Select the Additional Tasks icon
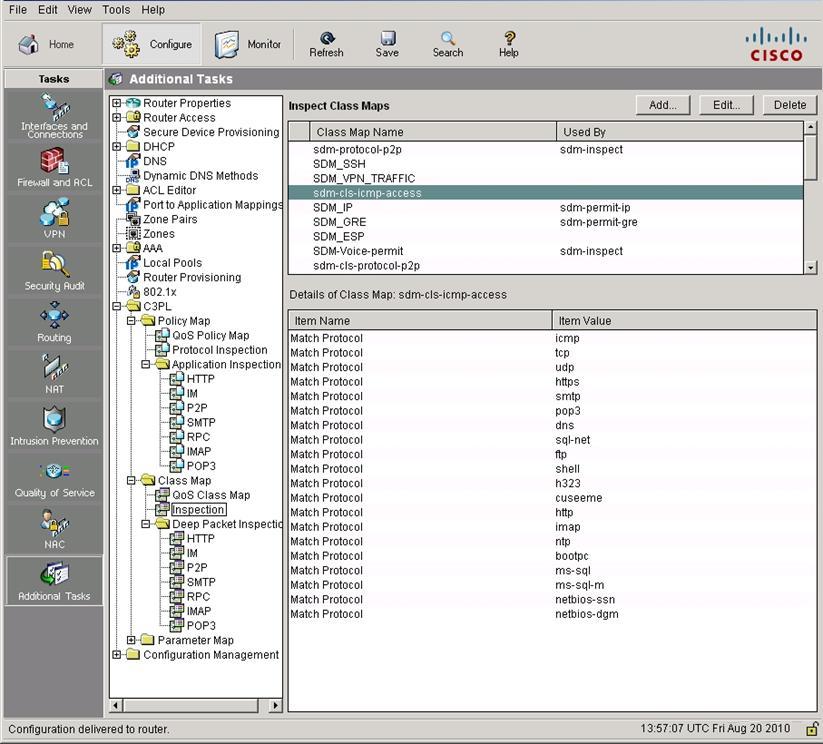The height and width of the screenshot is (744, 823). [x=54, y=581]
